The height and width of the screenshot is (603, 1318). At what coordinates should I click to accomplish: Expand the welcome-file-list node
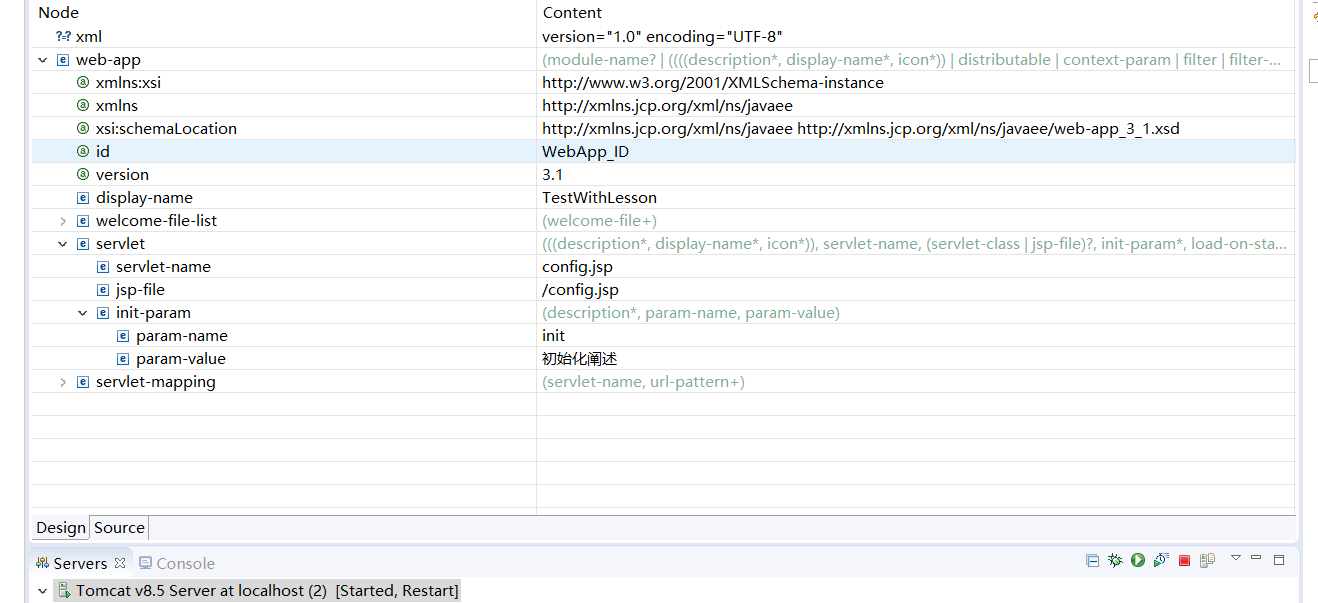click(x=62, y=220)
